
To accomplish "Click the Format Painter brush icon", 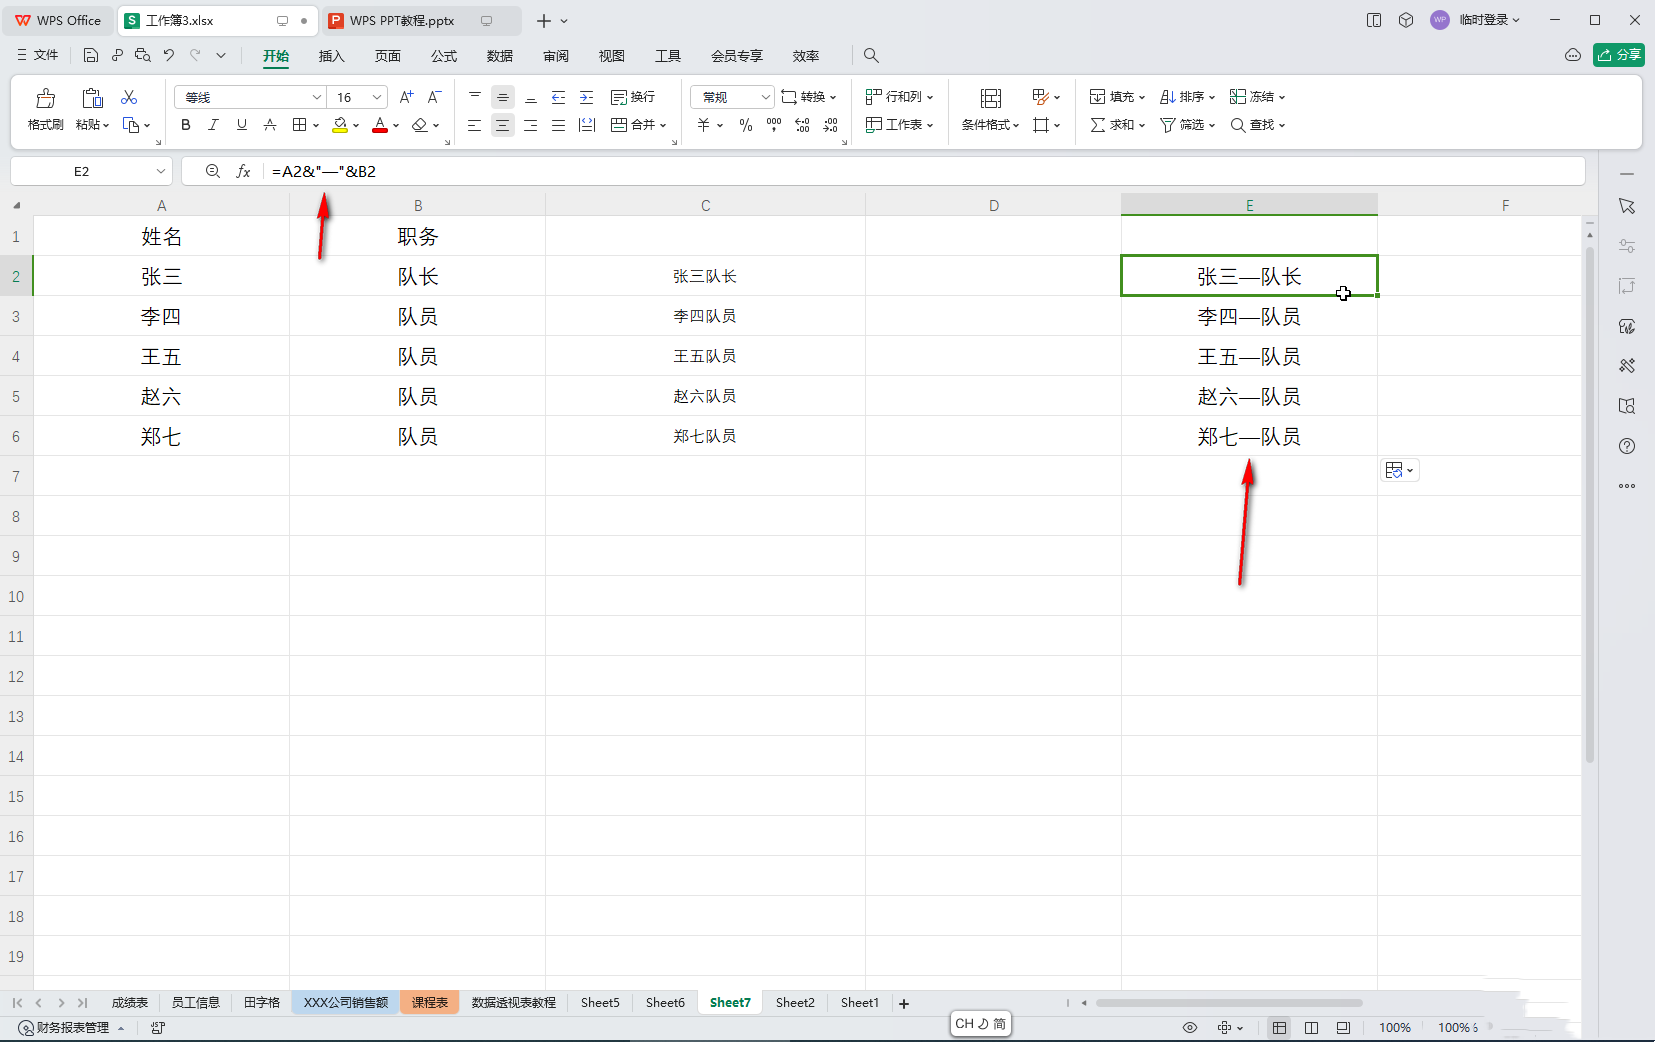I will tap(46, 99).
